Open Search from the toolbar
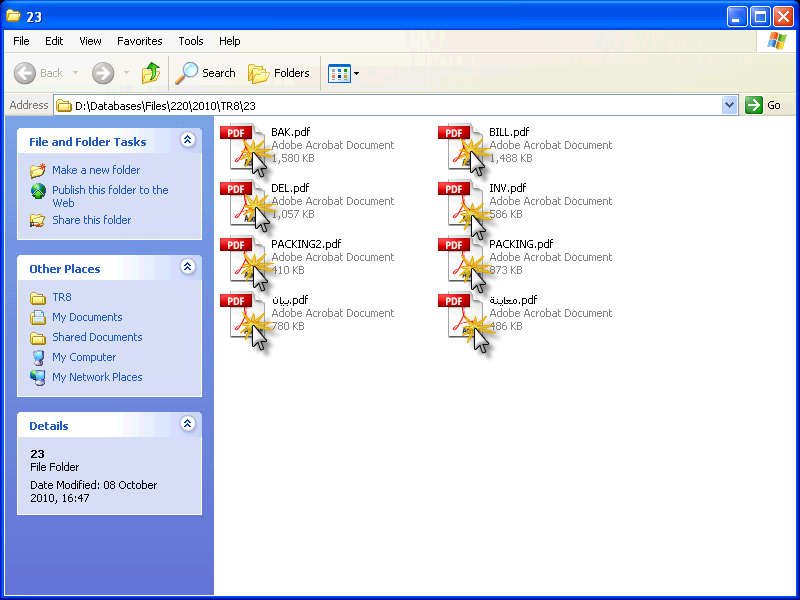800x600 pixels. (206, 73)
